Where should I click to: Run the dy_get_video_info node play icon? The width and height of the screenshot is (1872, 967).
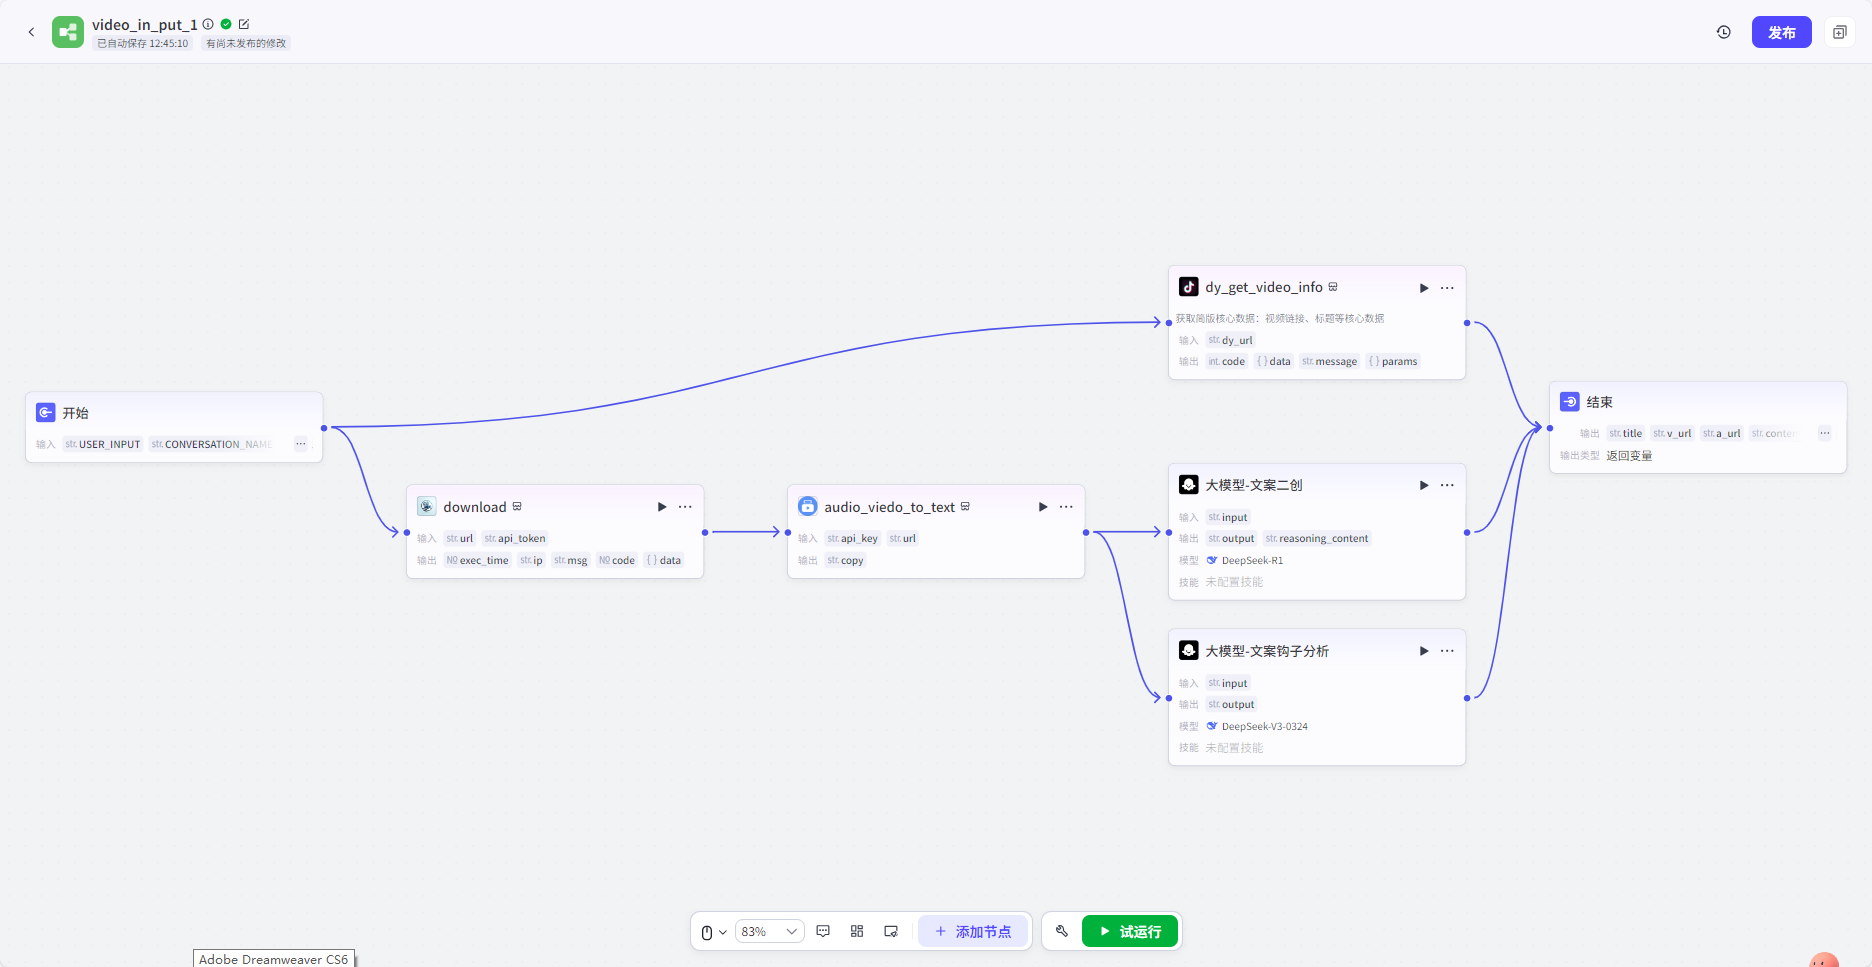click(x=1424, y=288)
